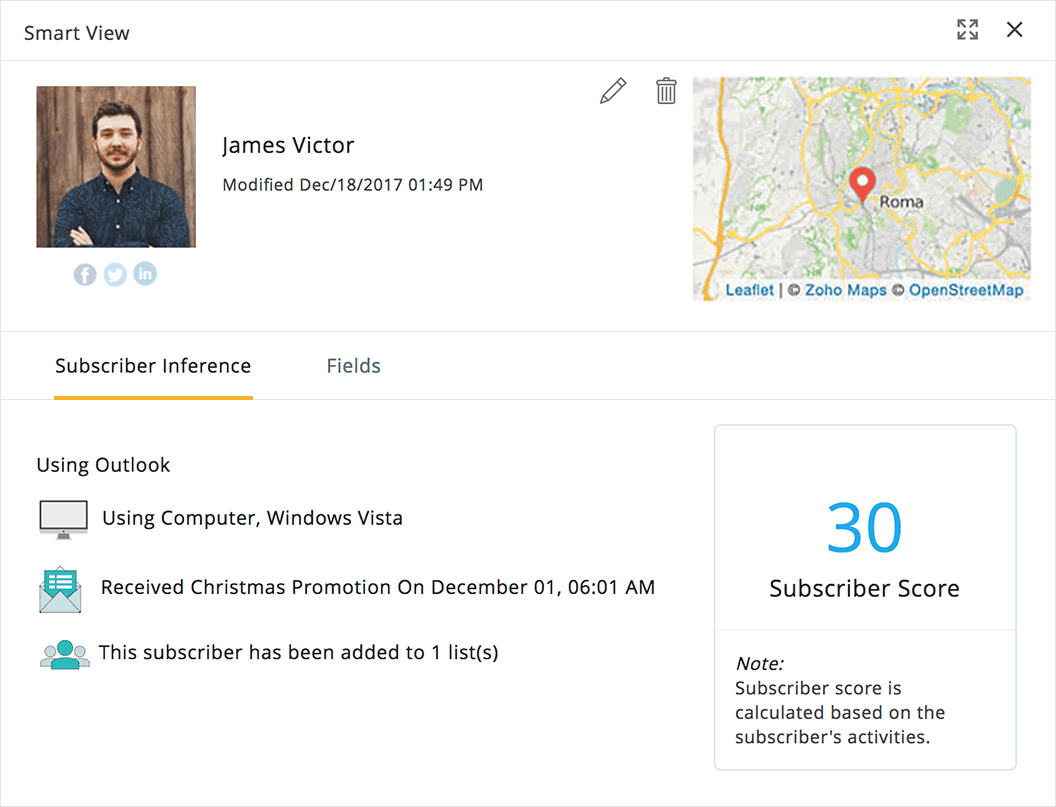Viewport: 1056px width, 807px height.
Task: Click the Modified Dec/18/2017 01:49 PM text
Action: (352, 185)
